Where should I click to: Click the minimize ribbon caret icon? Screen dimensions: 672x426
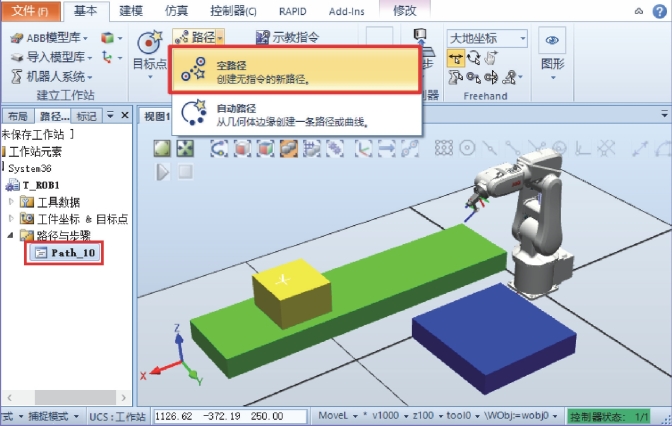(639, 12)
